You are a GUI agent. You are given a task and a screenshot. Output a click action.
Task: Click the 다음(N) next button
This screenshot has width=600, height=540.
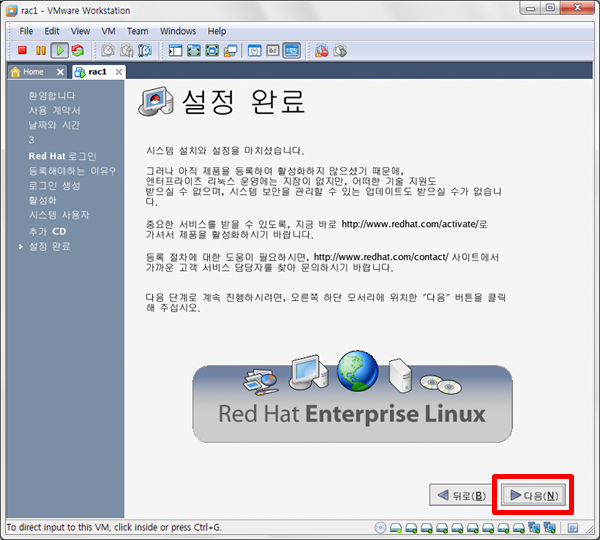tap(533, 495)
